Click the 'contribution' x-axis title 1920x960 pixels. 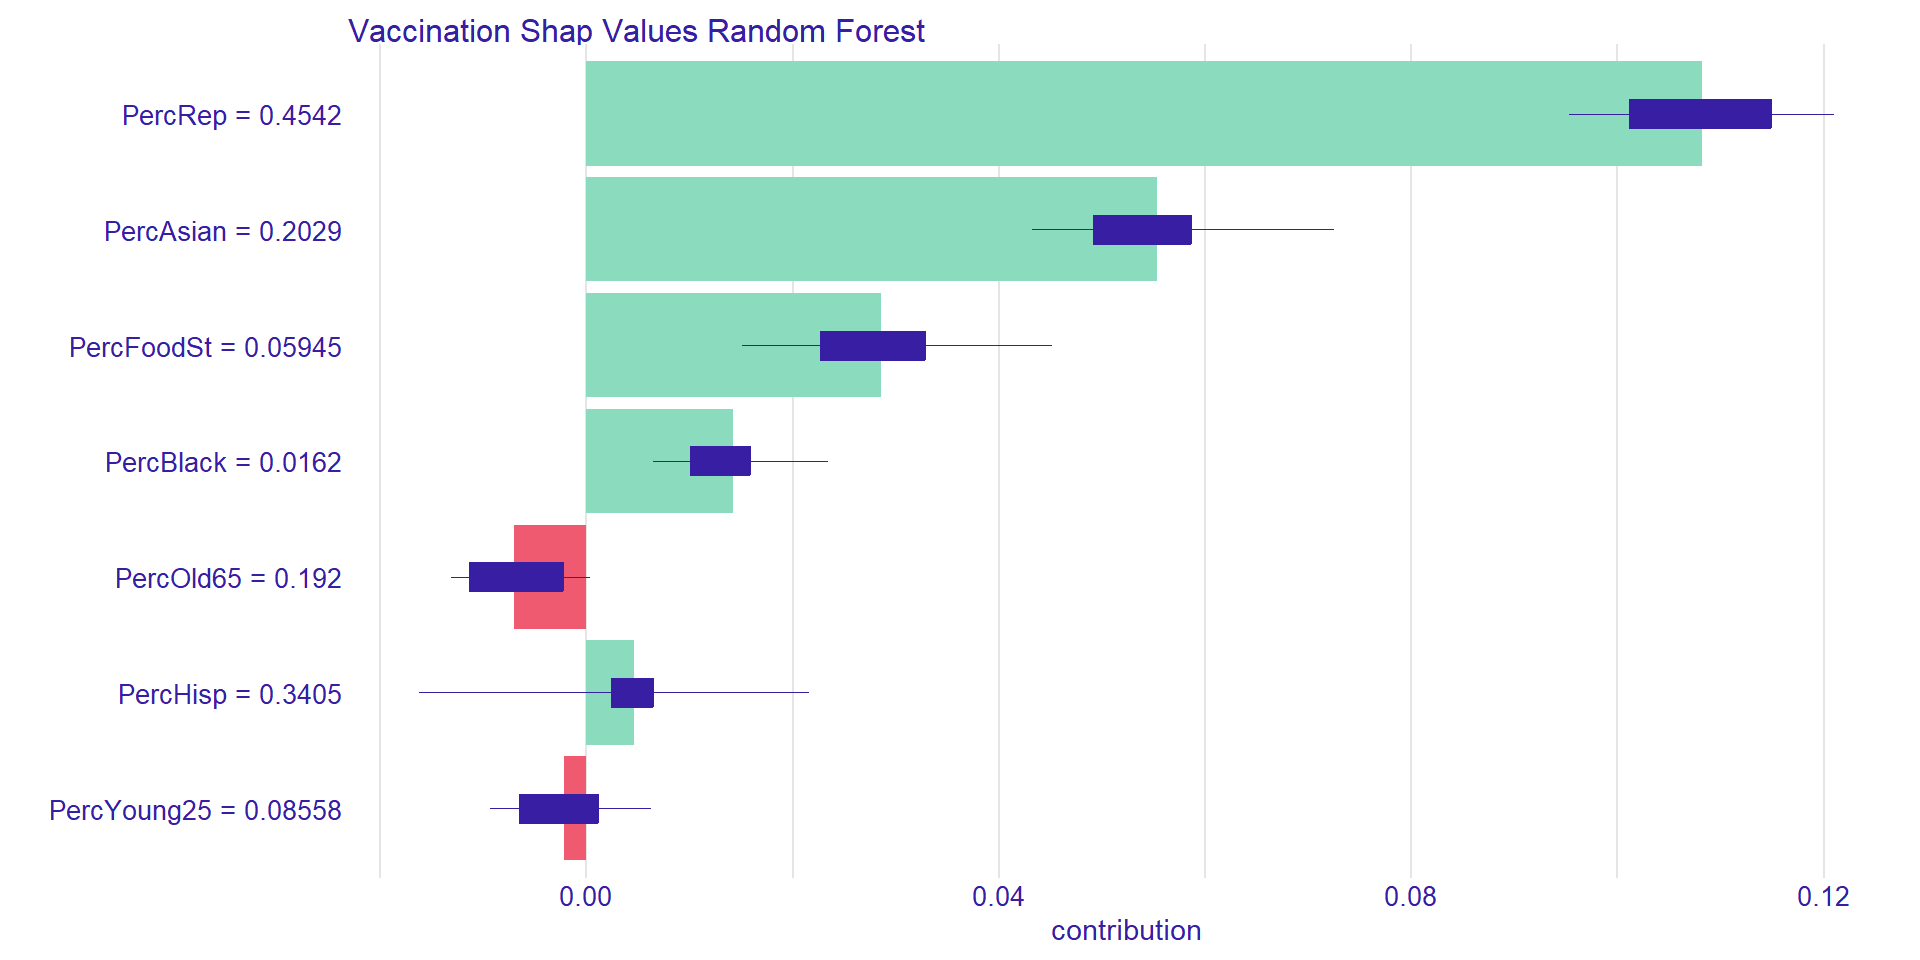click(x=1126, y=931)
